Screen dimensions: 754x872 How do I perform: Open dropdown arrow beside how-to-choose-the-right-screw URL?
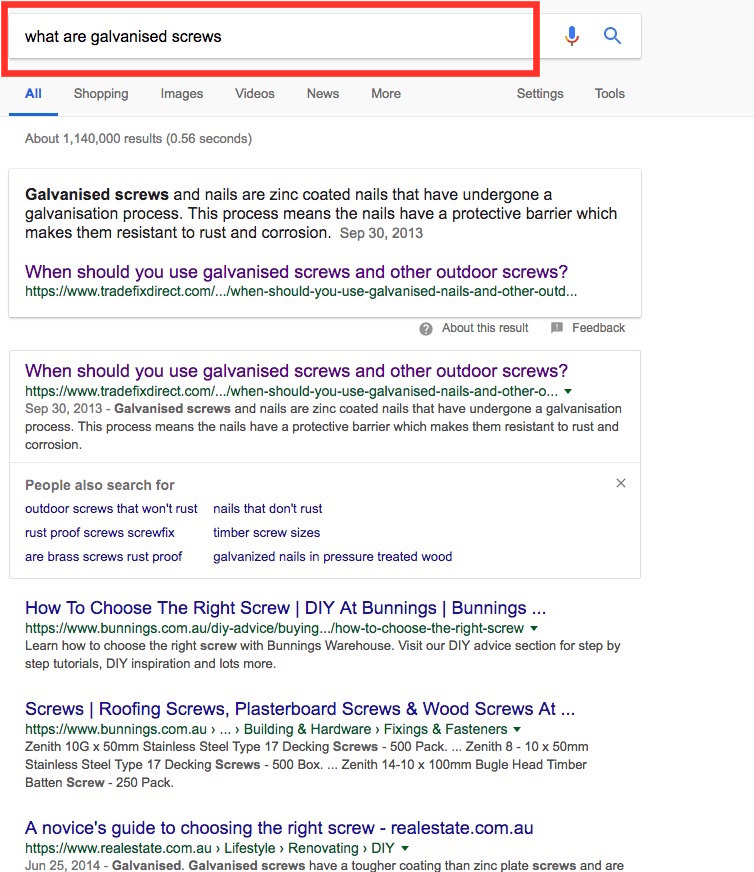[x=534, y=629]
